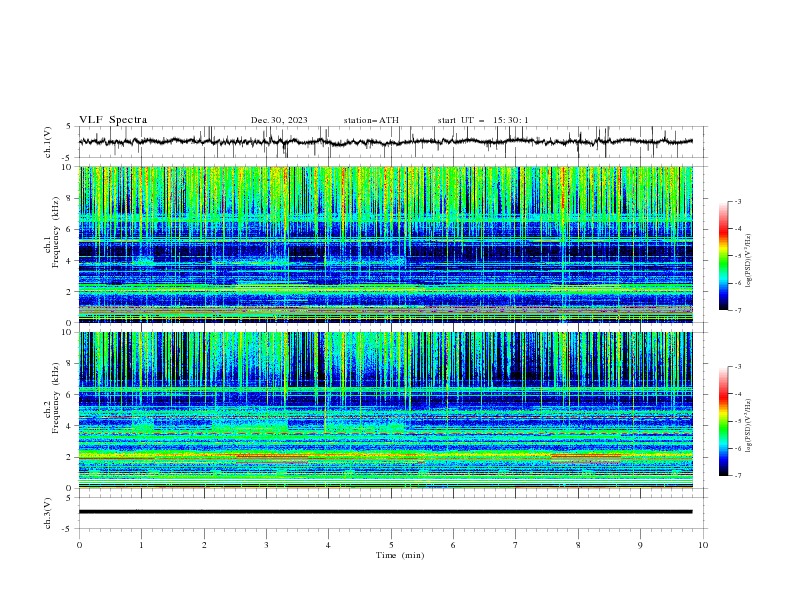The image size is (792, 612).
Task: Click the 8 kHz tick on ch.1 frequency axis
Action: pyautogui.click(x=71, y=198)
